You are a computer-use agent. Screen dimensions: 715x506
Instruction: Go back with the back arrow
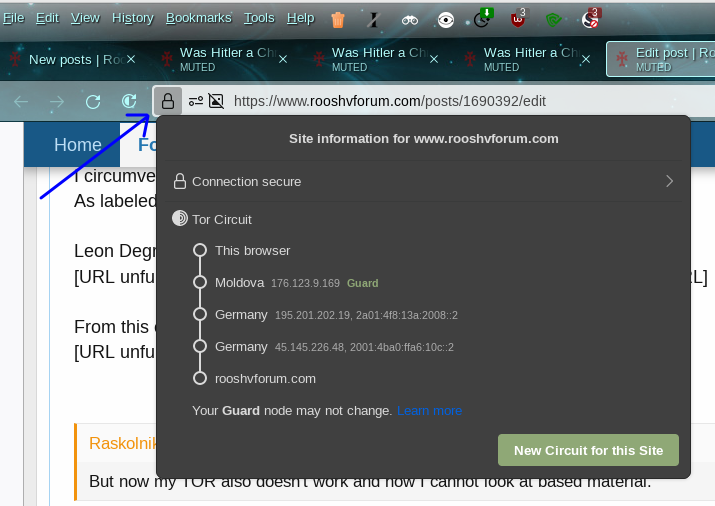[x=21, y=101]
